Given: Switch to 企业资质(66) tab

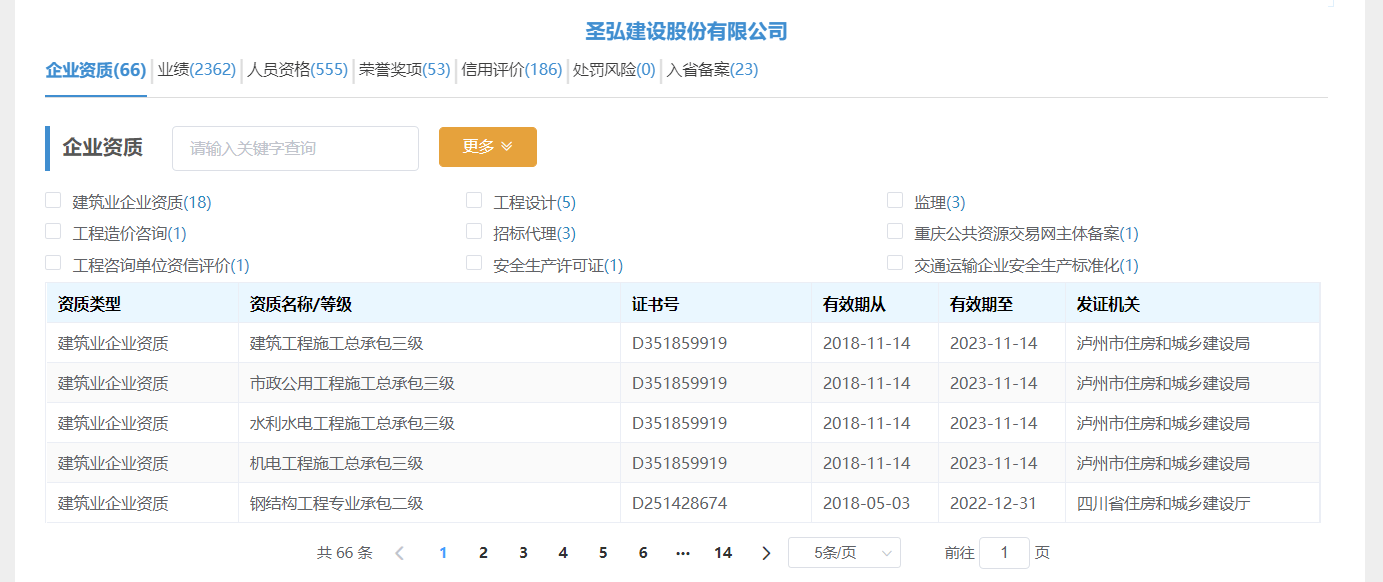Looking at the screenshot, I should pyautogui.click(x=96, y=70).
